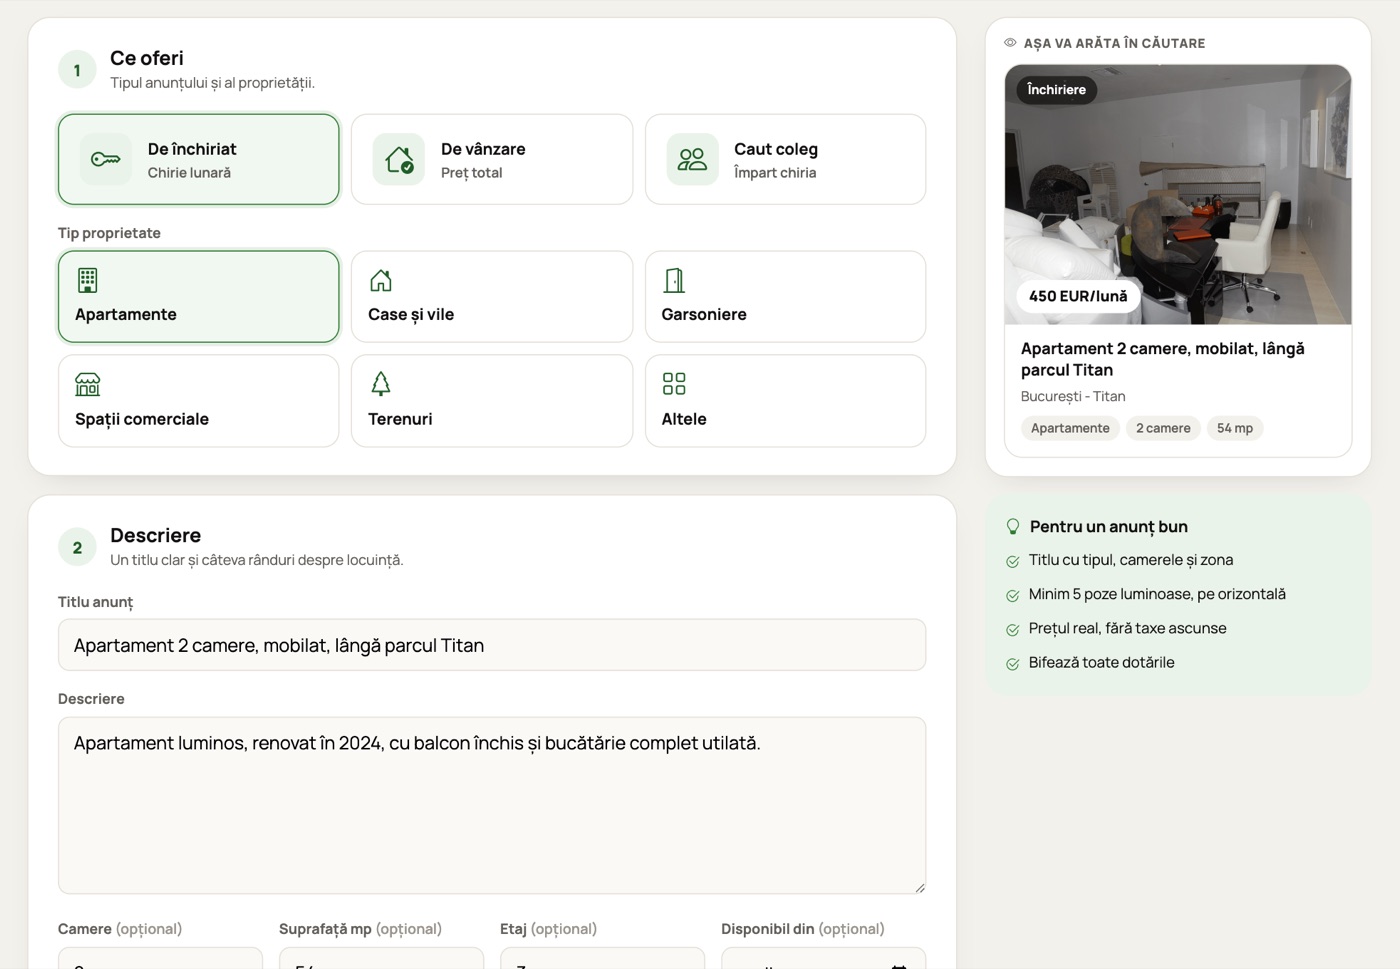
Task: Click the eye icon beside Așa va arăta
Action: 1010,43
